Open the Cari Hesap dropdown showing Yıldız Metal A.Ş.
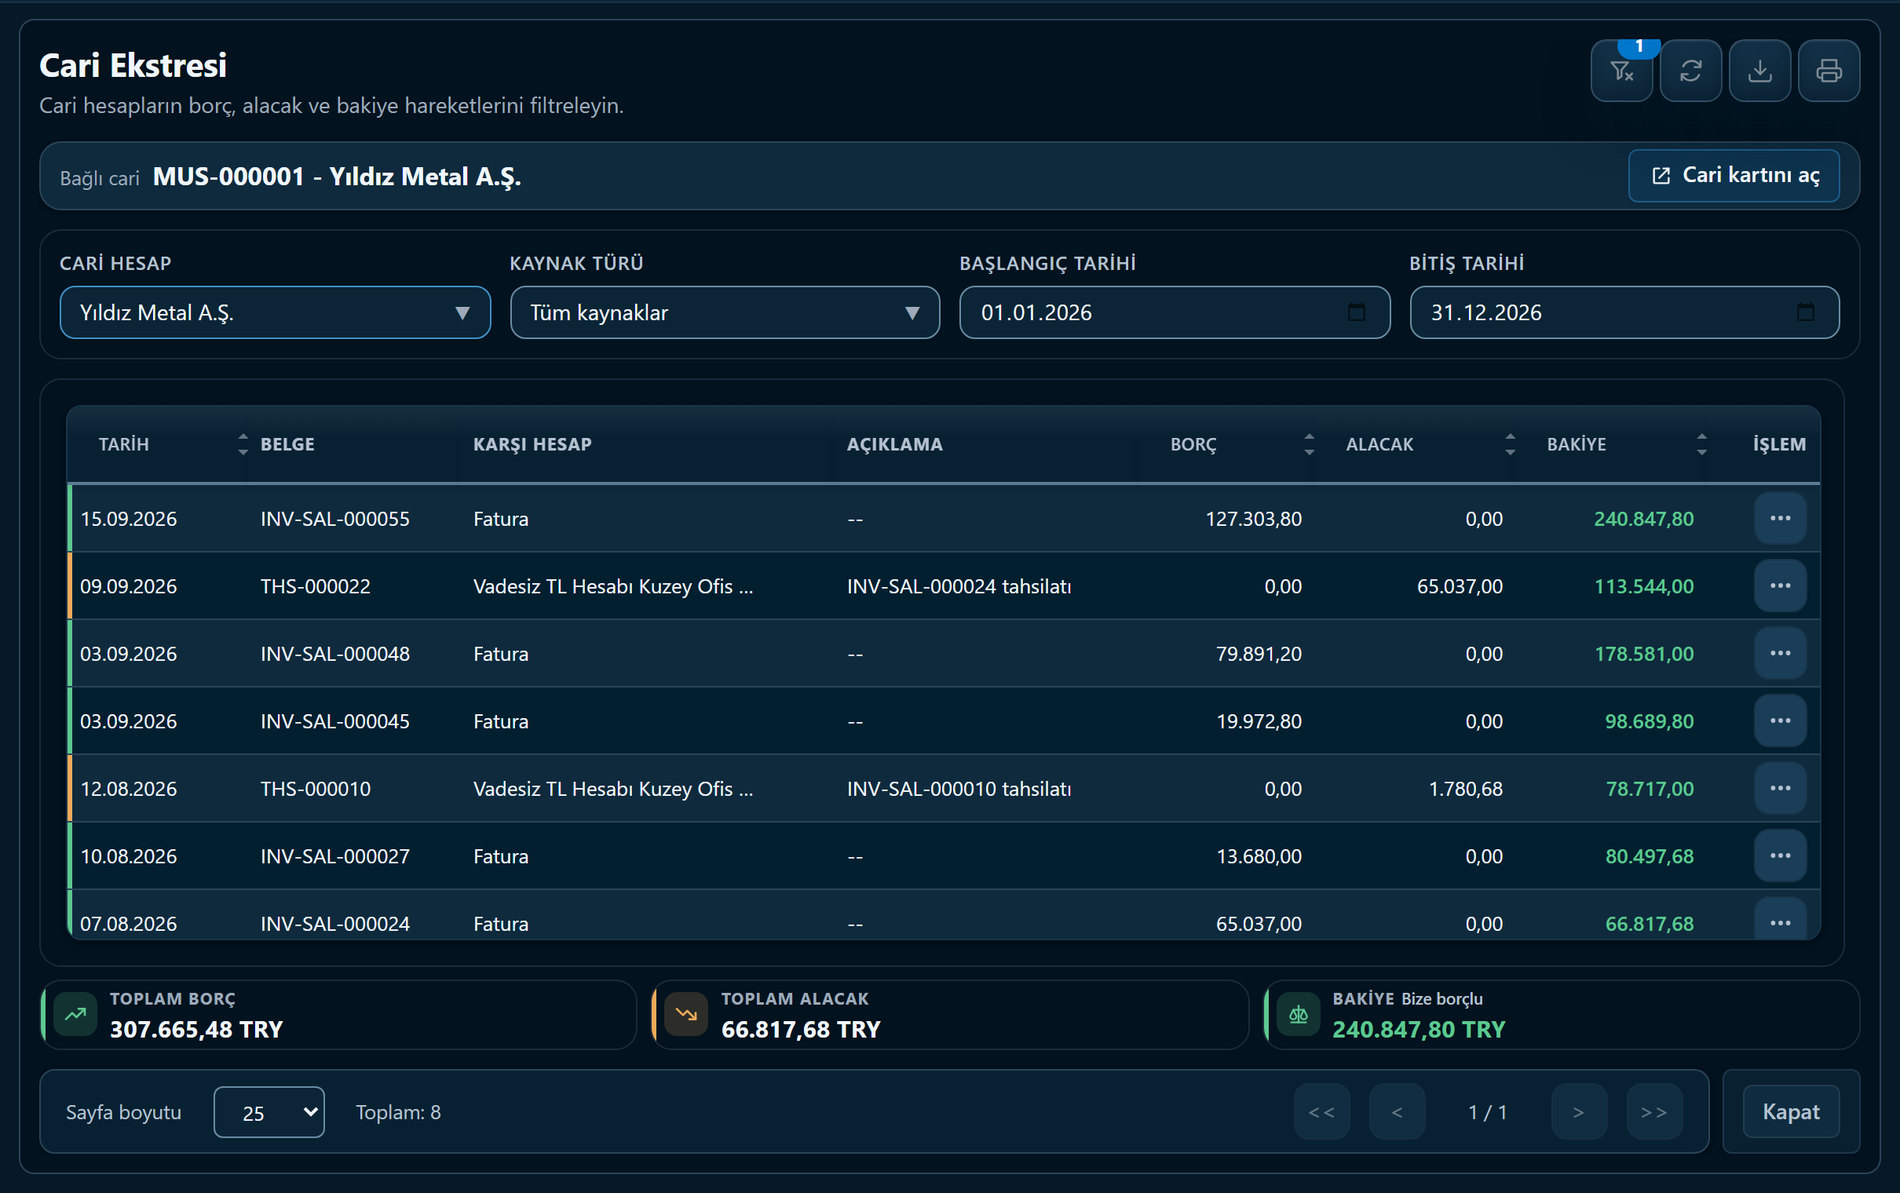 coord(275,313)
